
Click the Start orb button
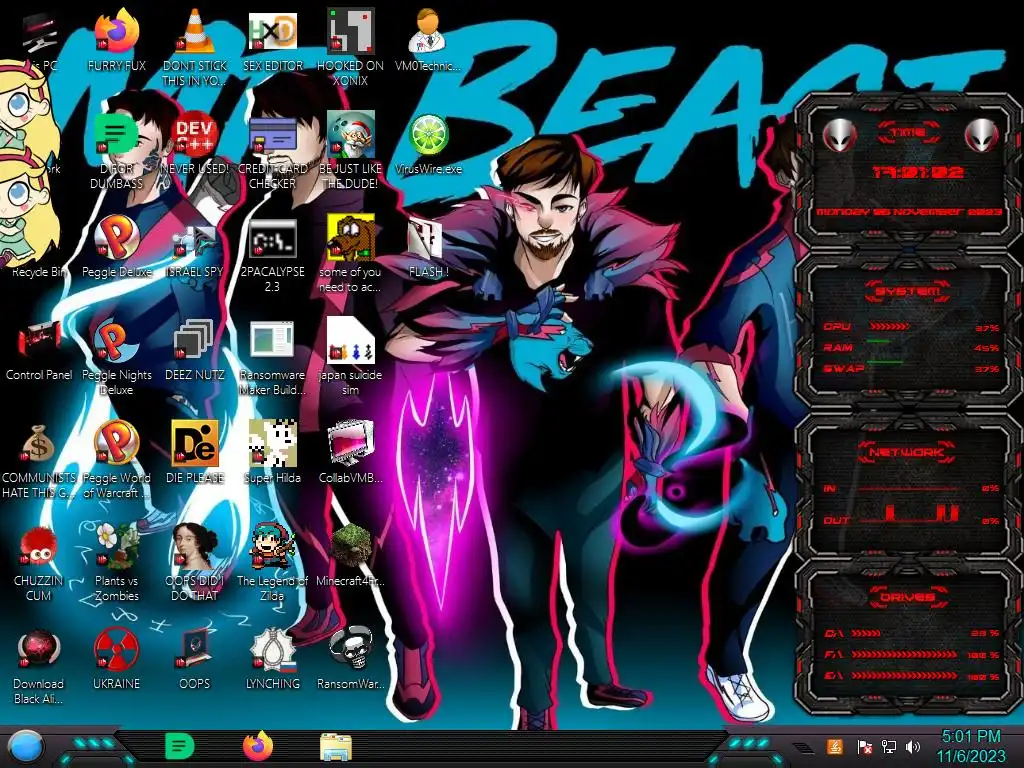pyautogui.click(x=26, y=746)
